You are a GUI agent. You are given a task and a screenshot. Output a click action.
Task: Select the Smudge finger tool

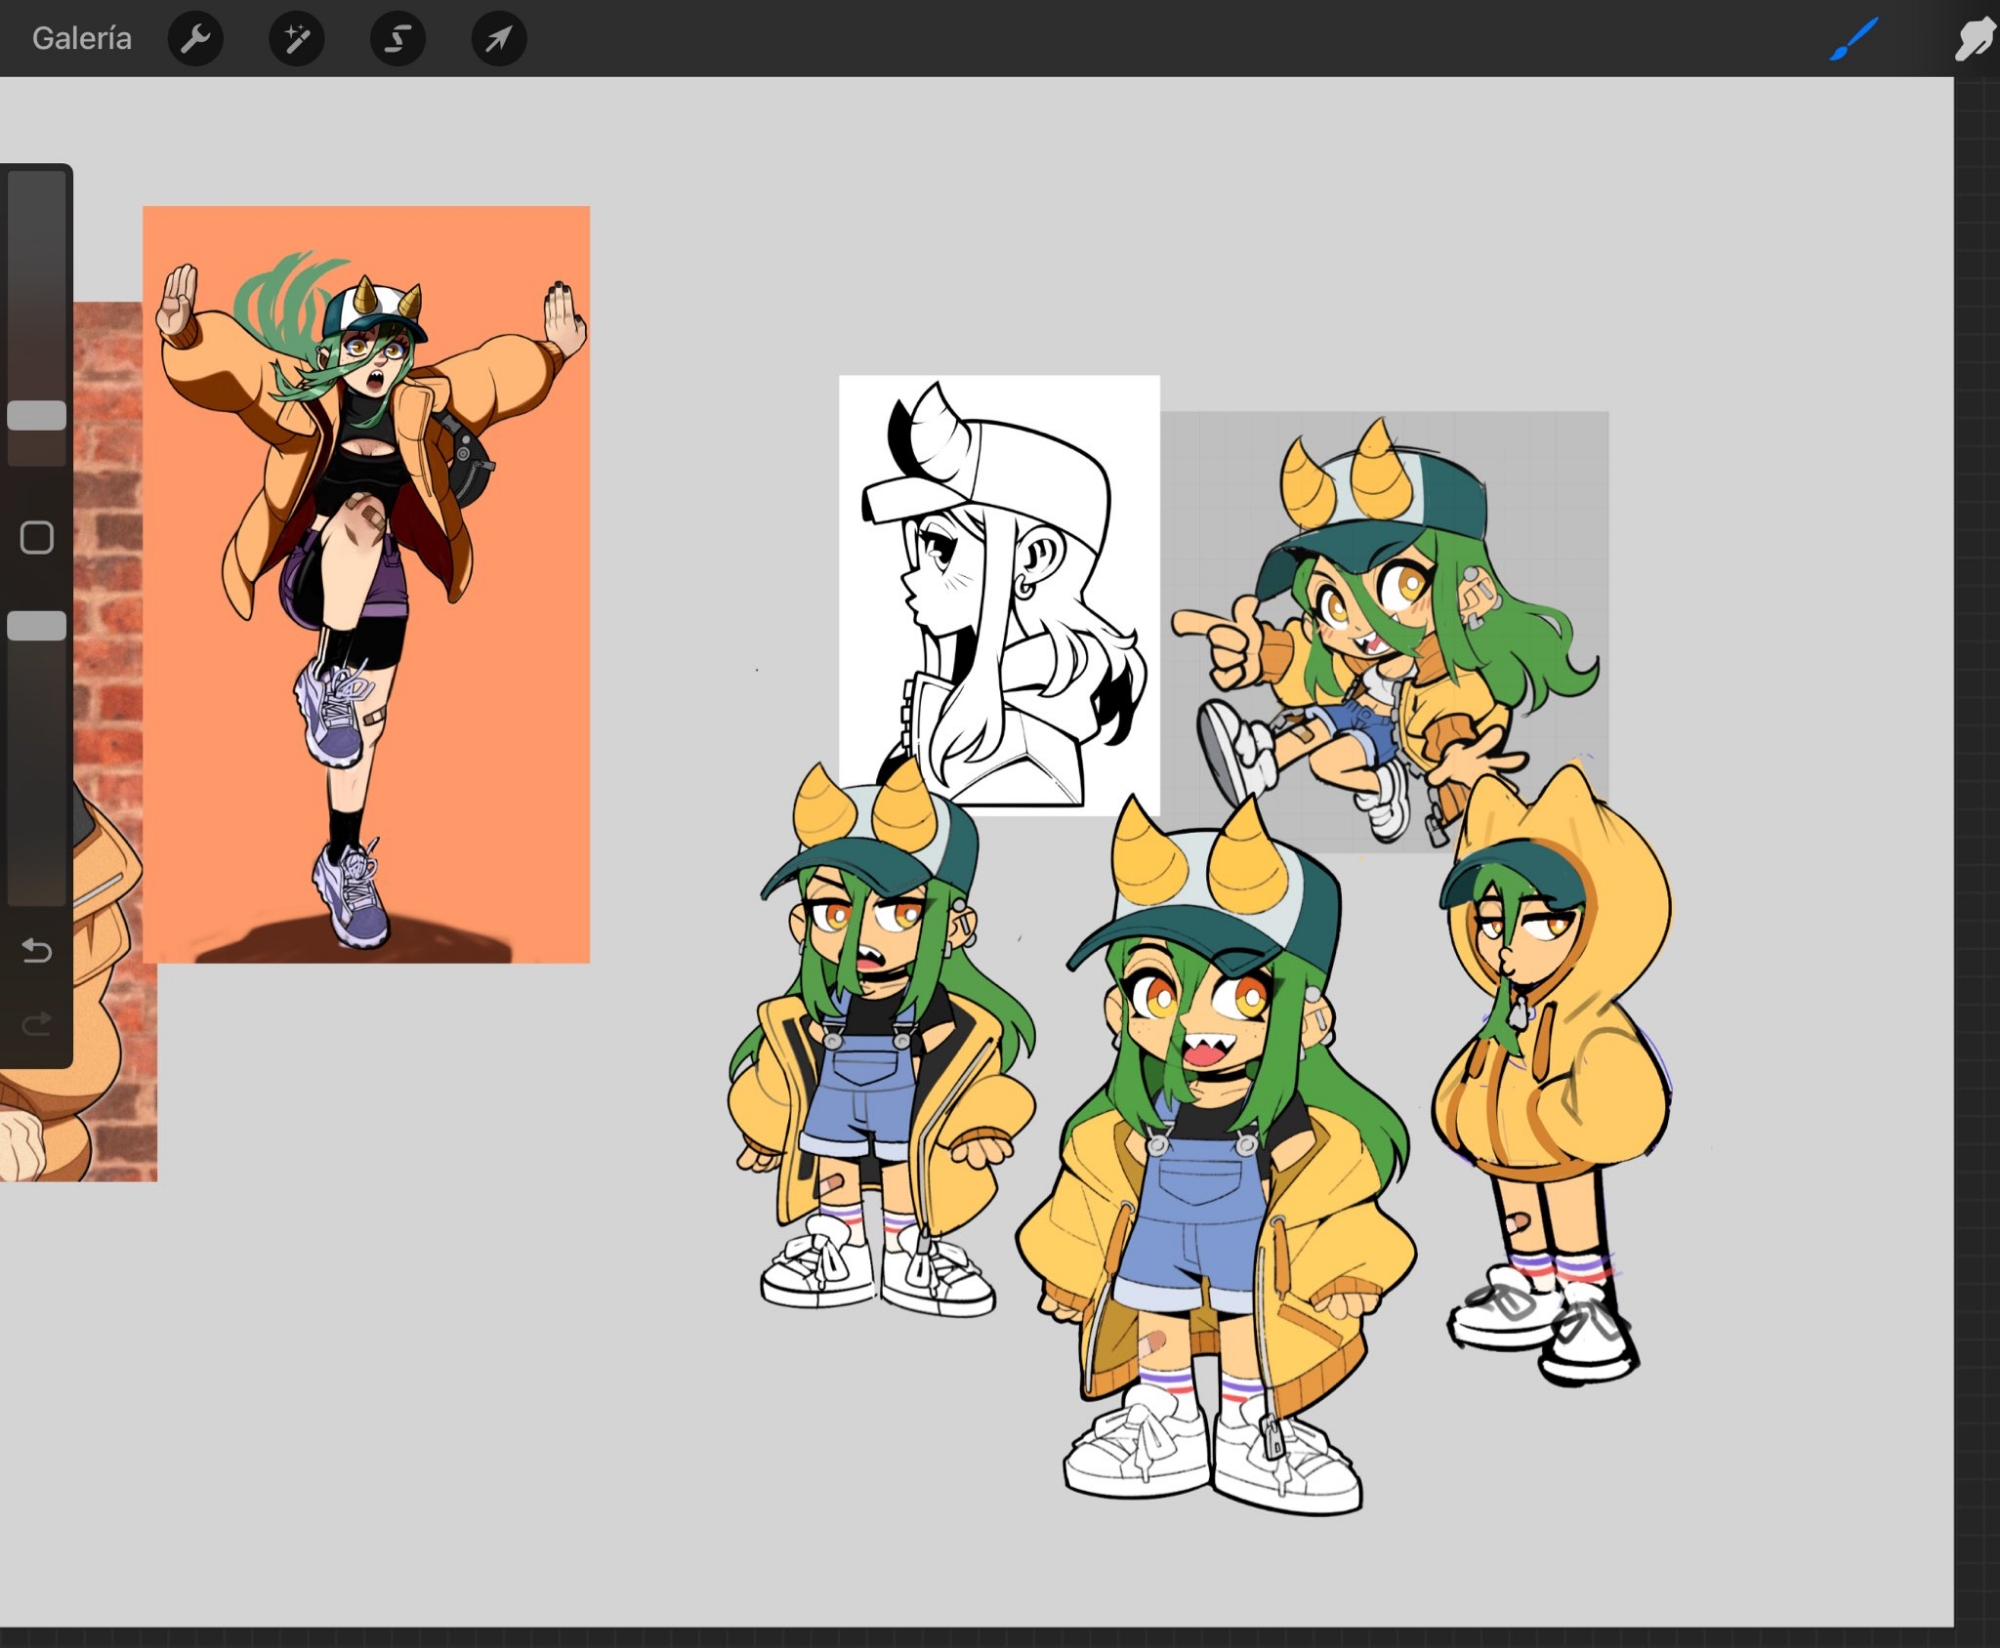point(1975,39)
